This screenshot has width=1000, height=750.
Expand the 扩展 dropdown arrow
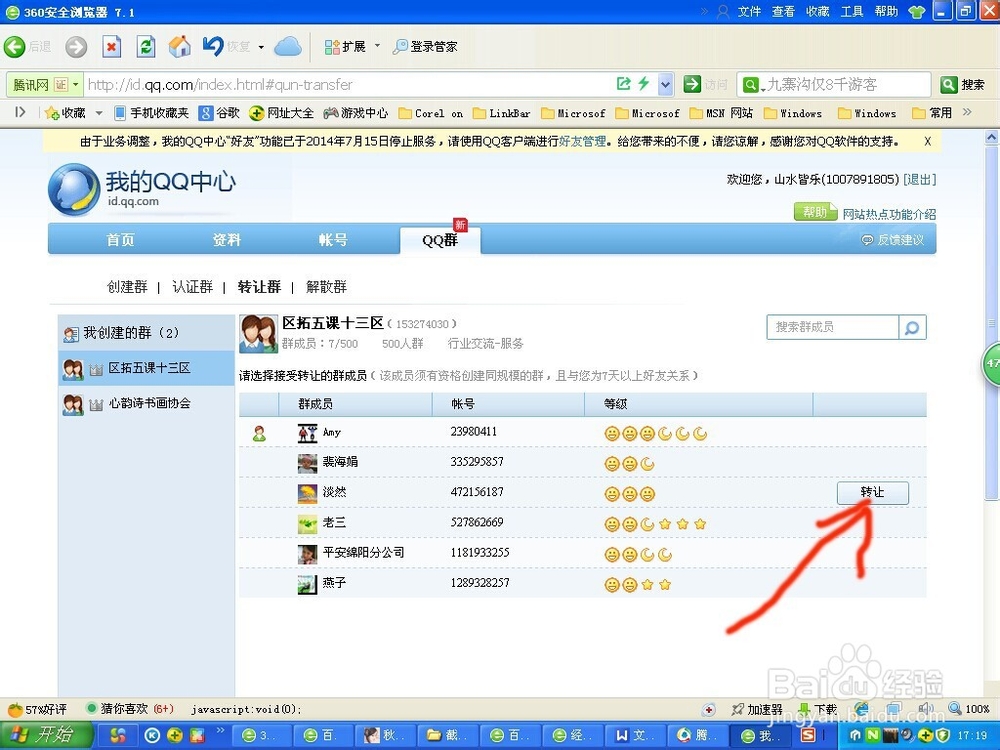click(x=377, y=46)
